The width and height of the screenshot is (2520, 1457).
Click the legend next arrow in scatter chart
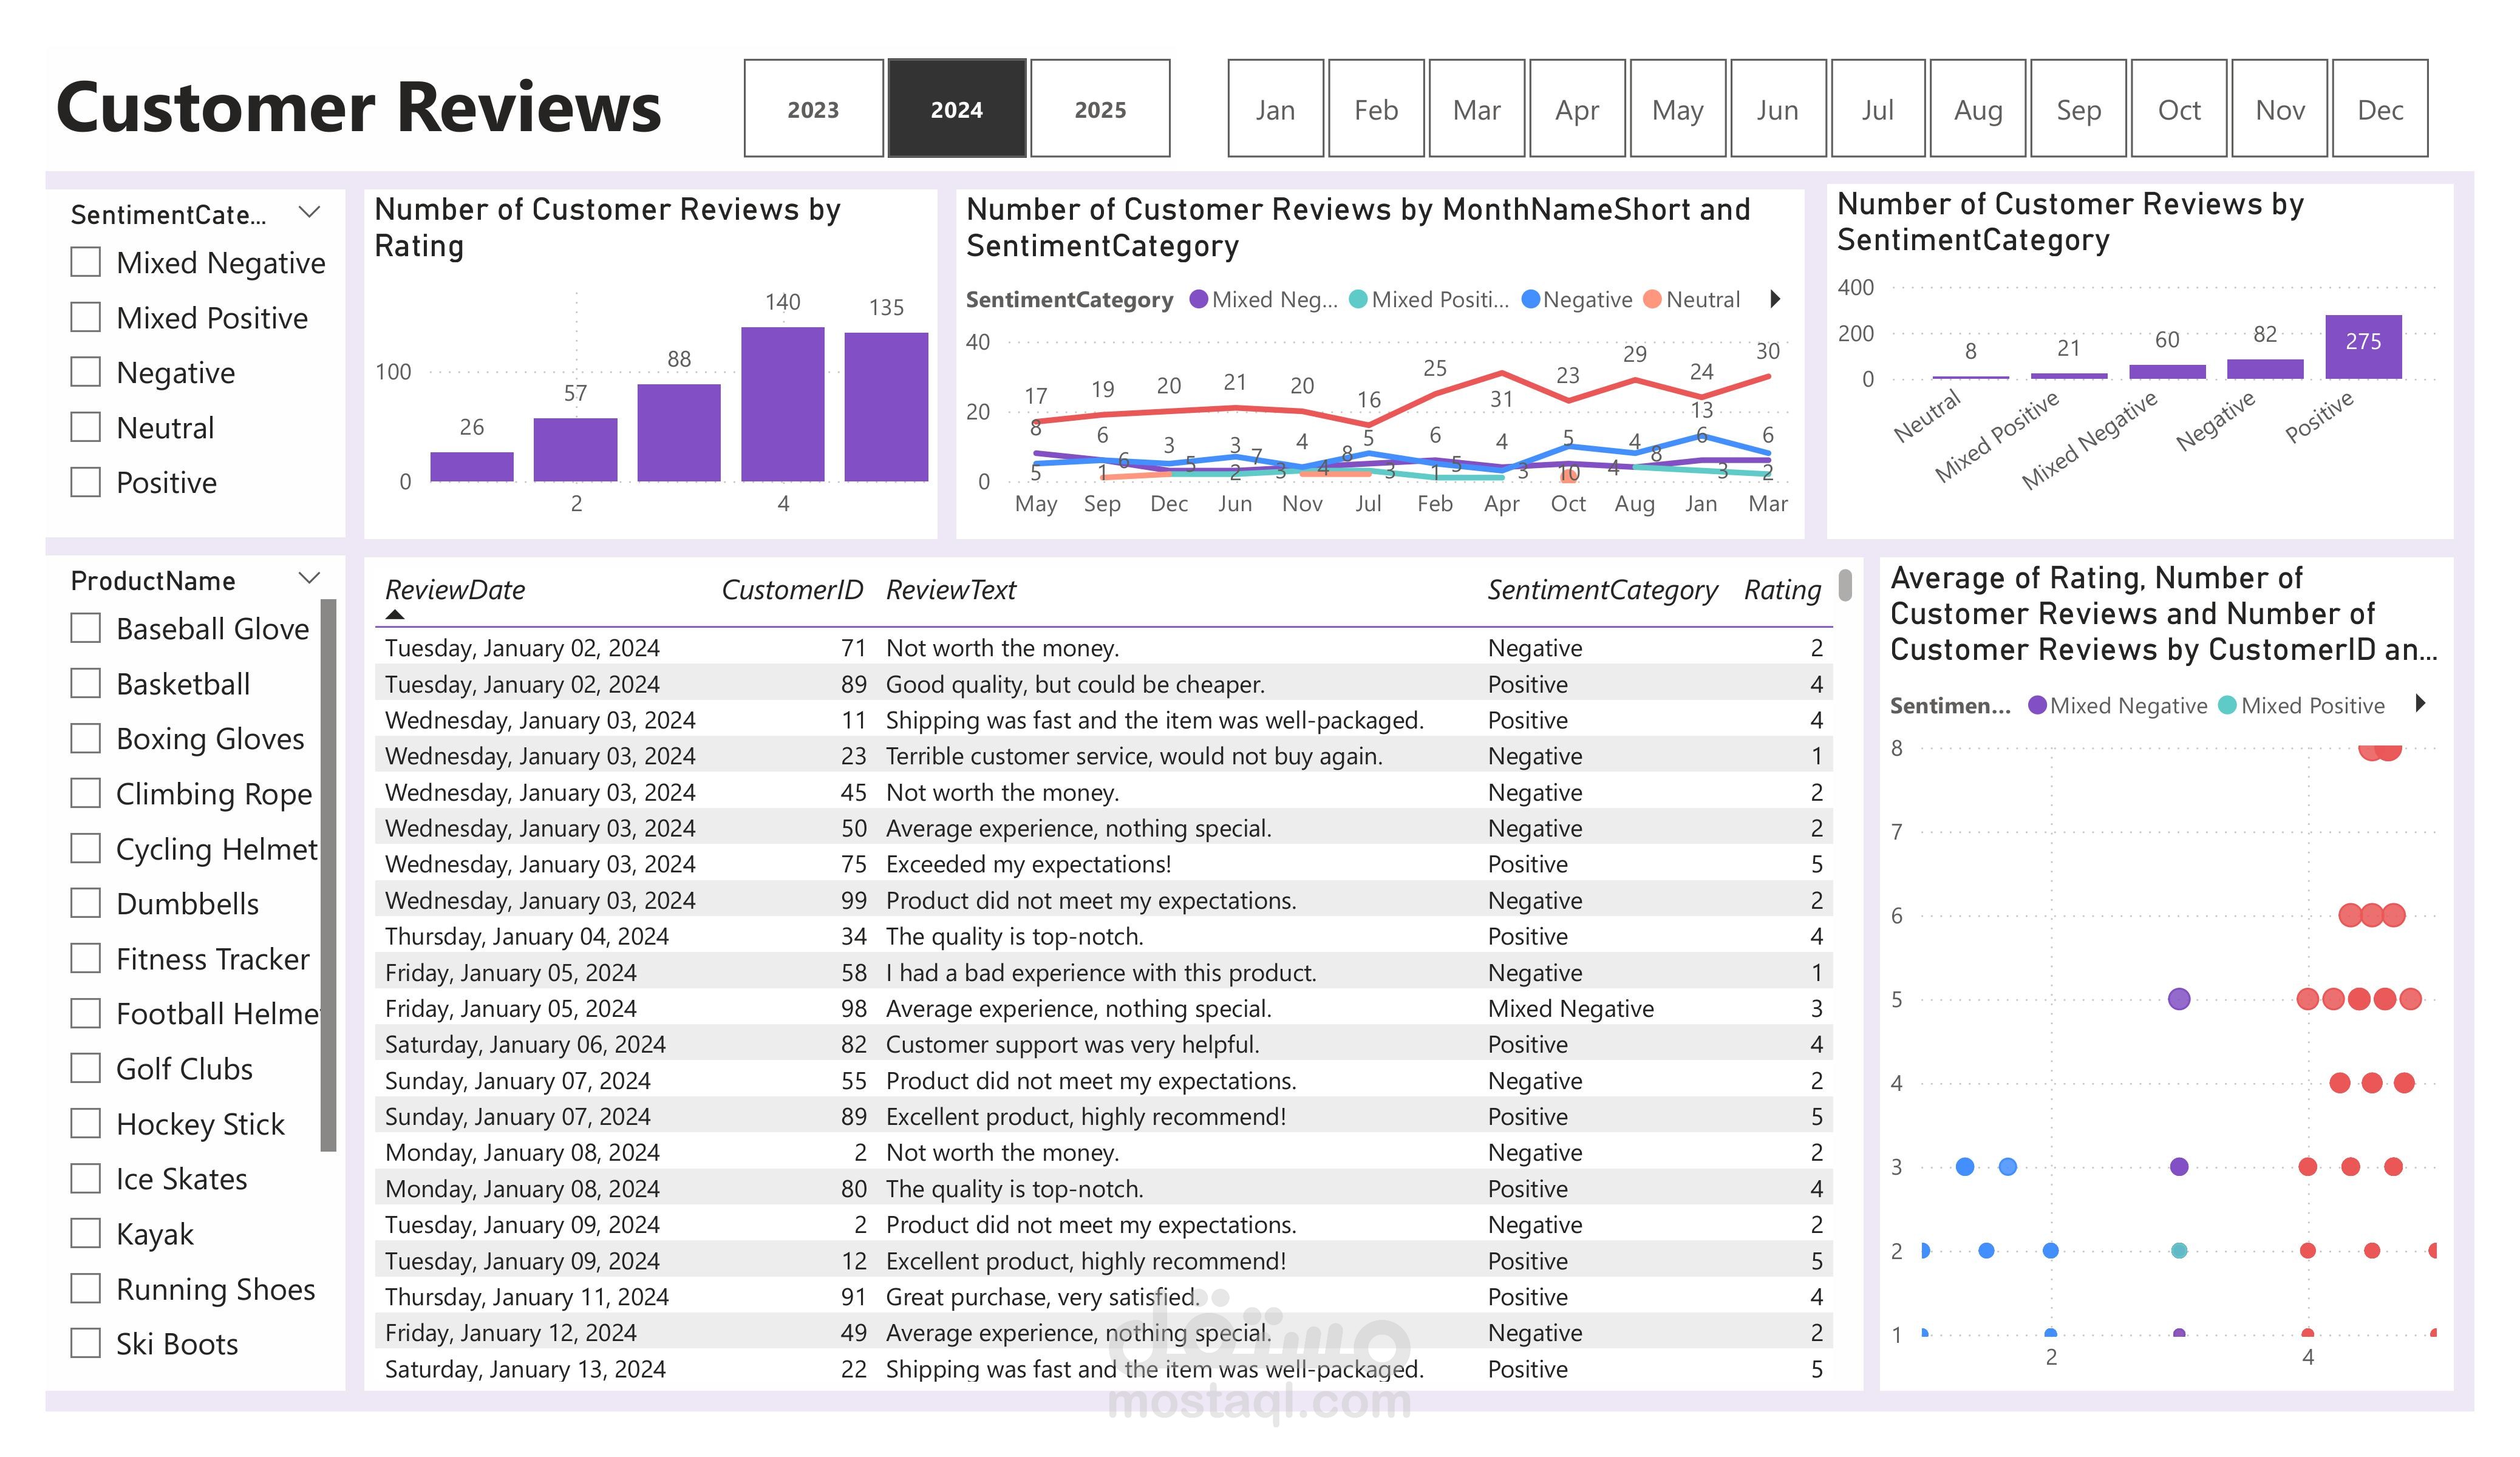pos(2420,703)
